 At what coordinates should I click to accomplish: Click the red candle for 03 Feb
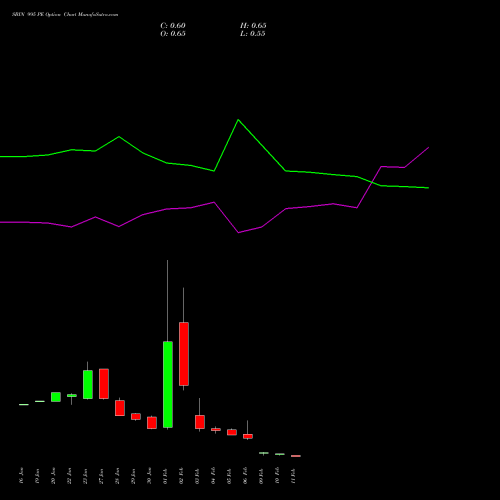pos(200,422)
